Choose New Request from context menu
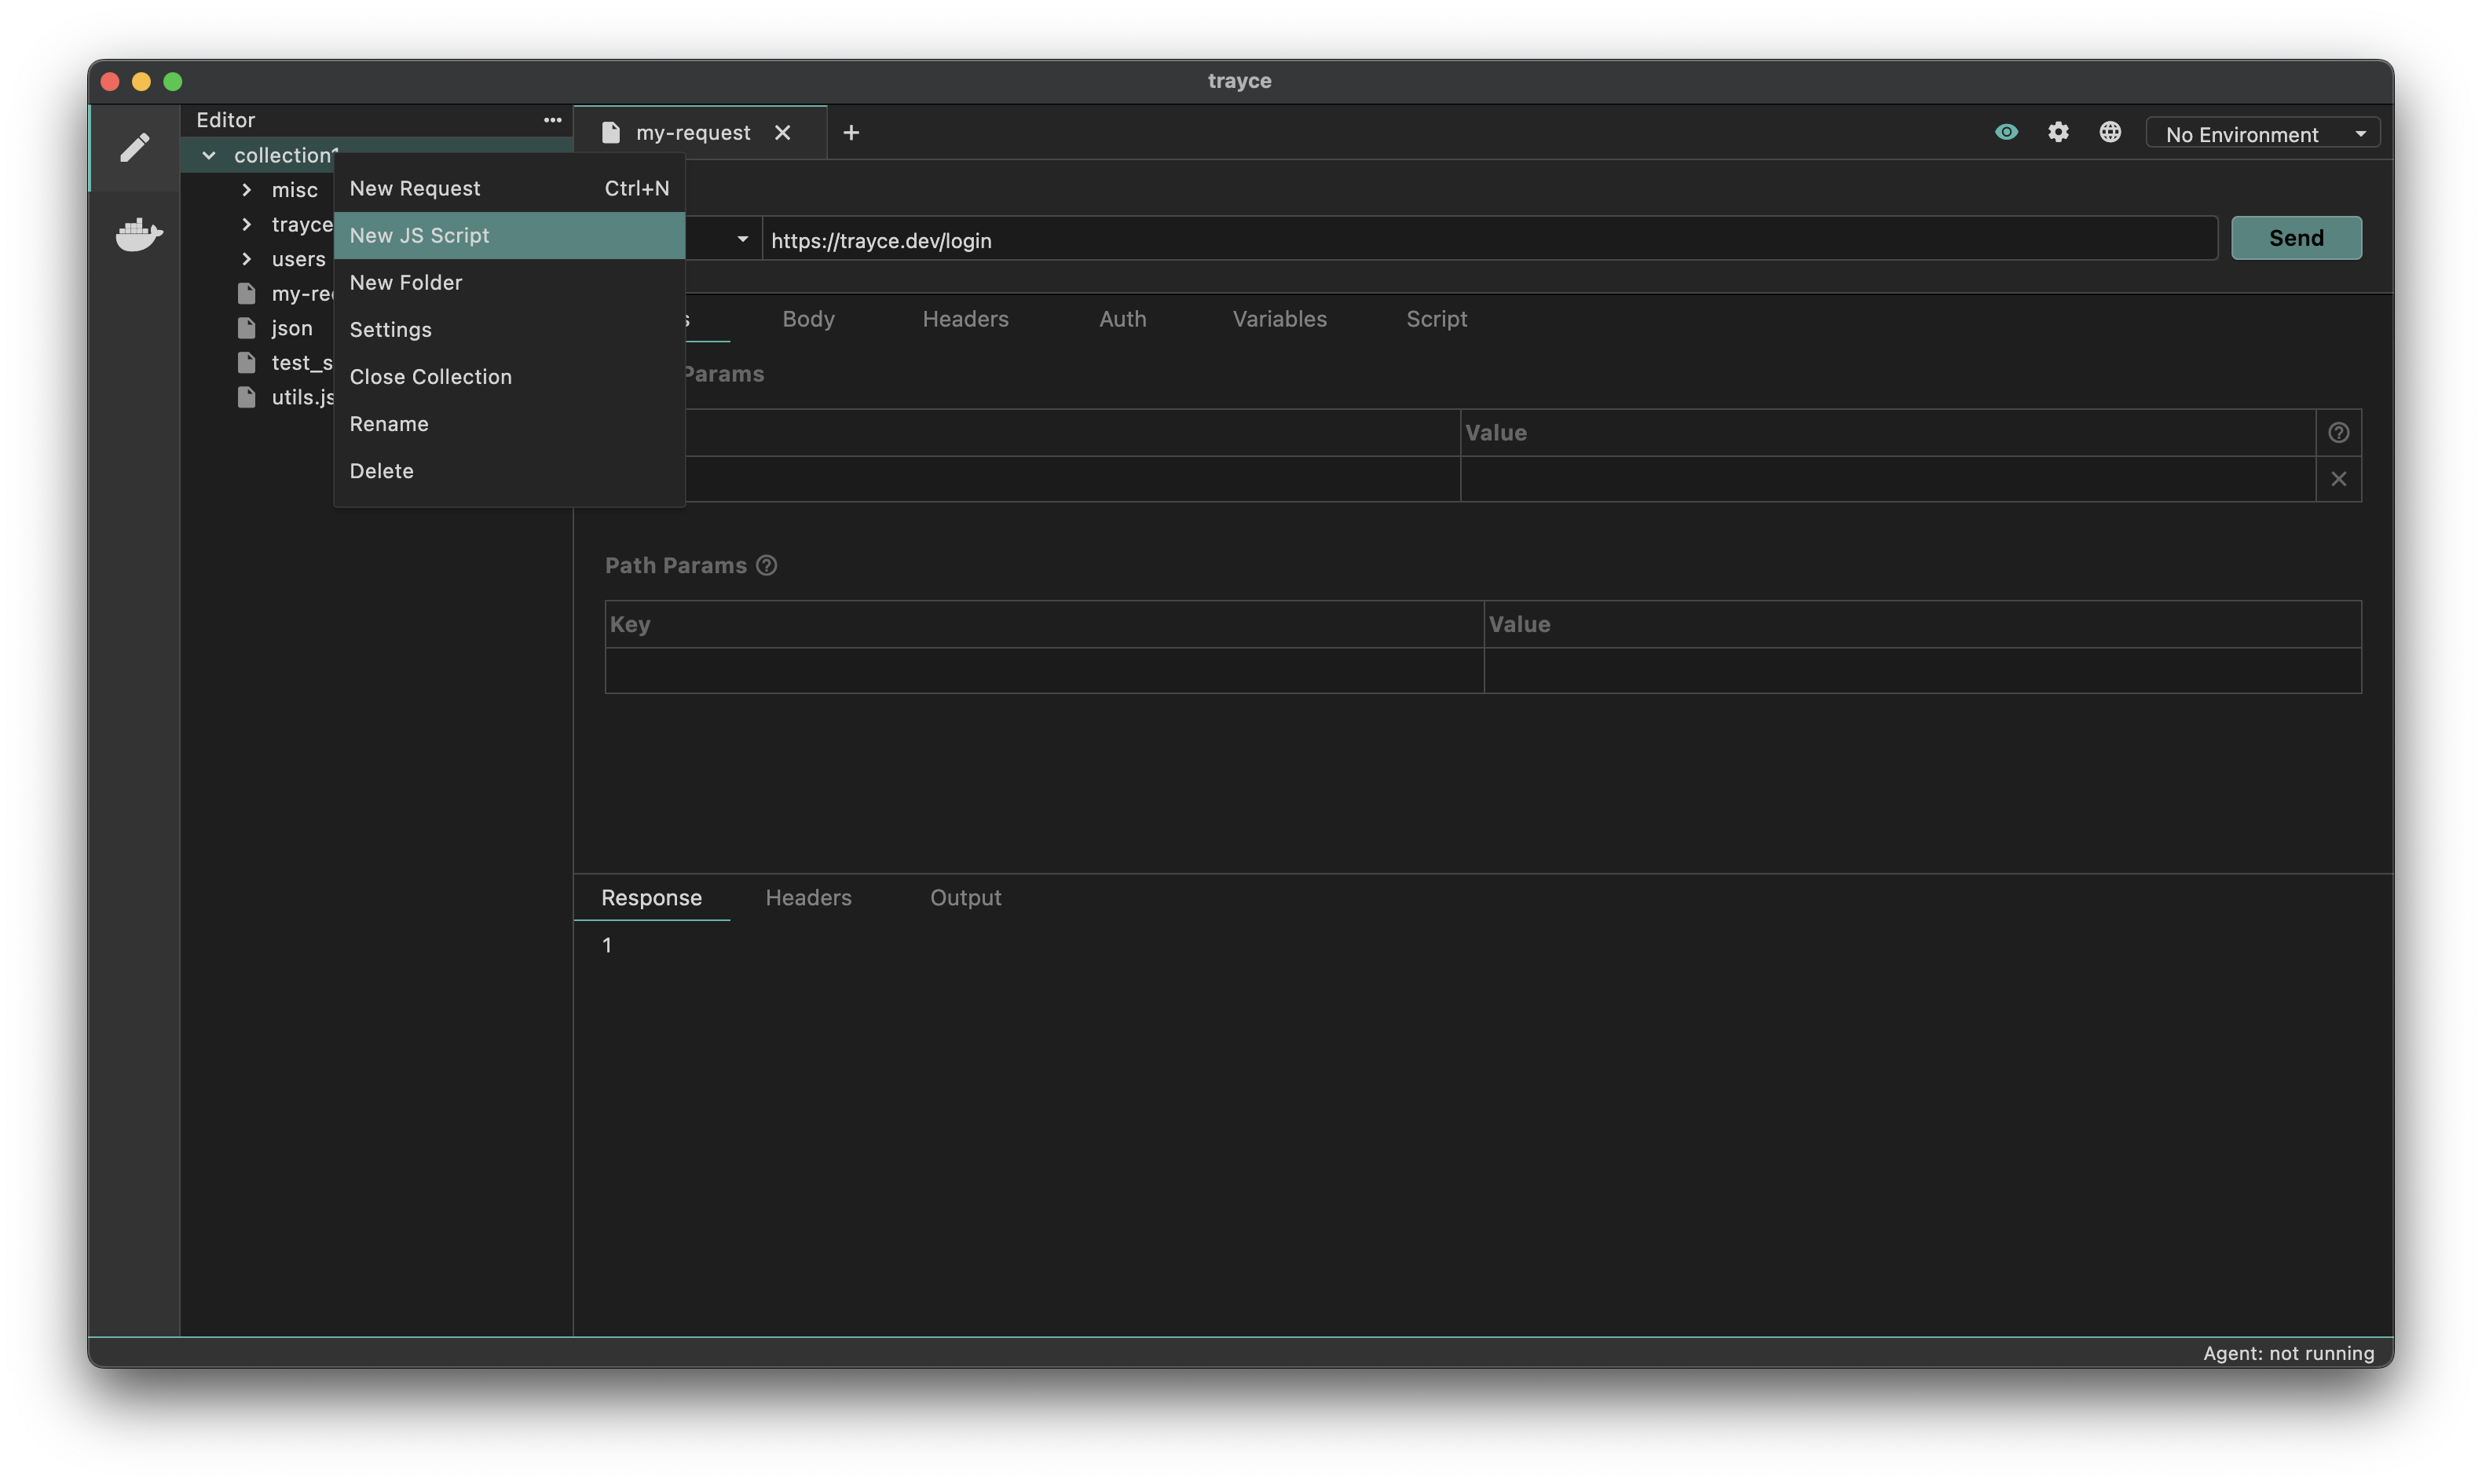Image resolution: width=2482 pixels, height=1484 pixels. [x=509, y=189]
